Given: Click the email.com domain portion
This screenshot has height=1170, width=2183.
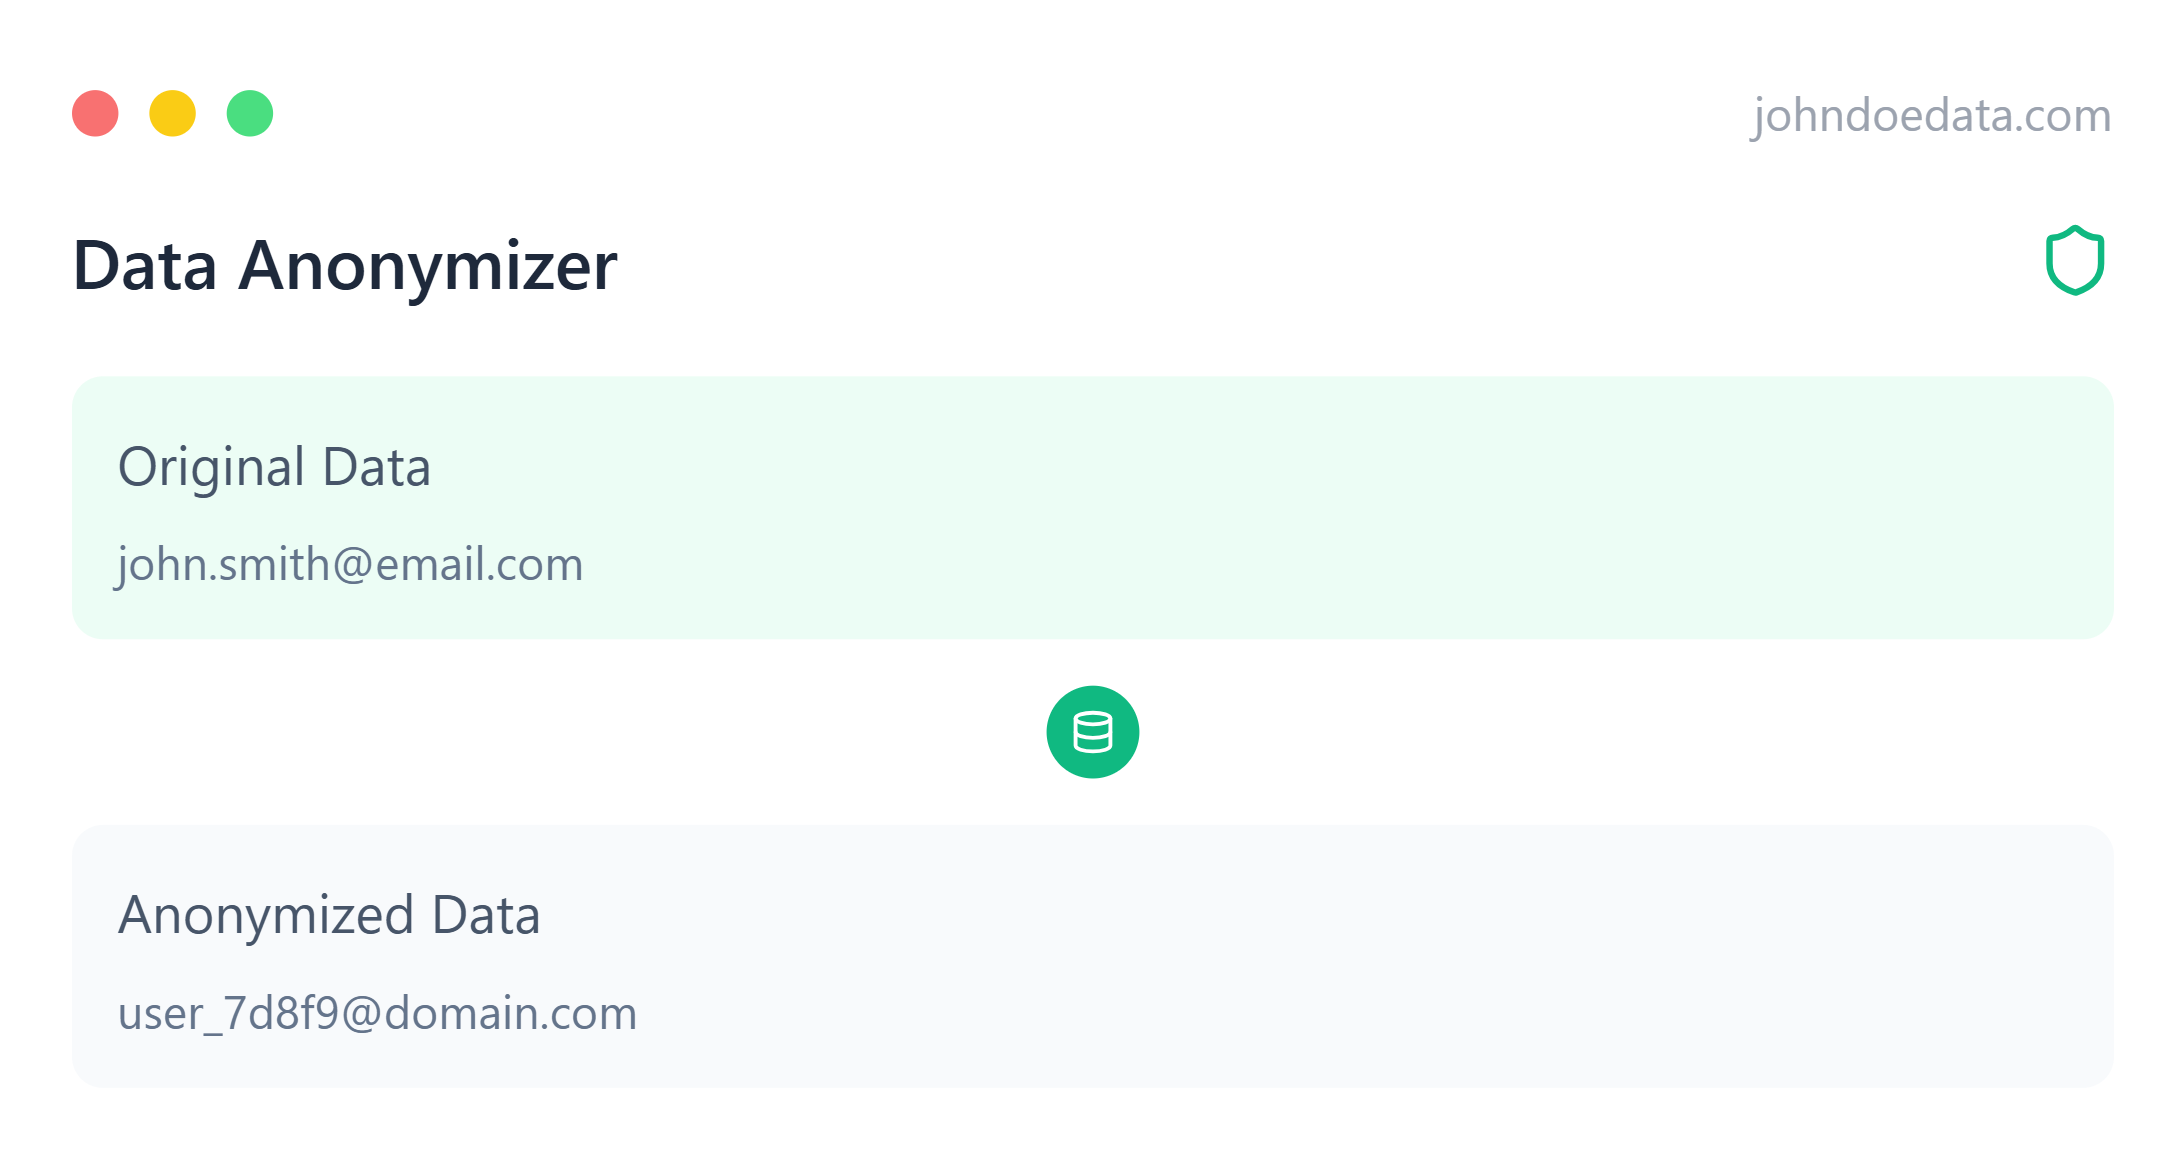Looking at the screenshot, I should (479, 566).
